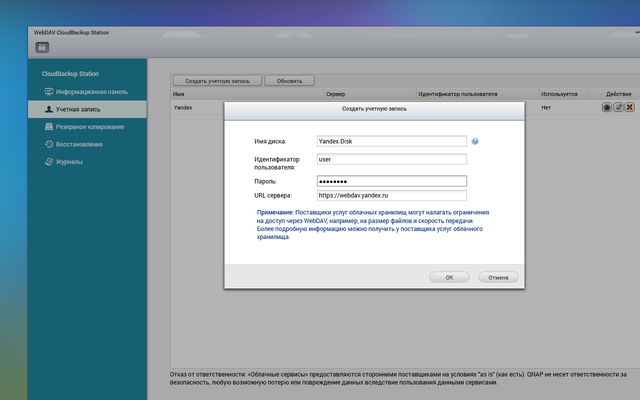Click the URL сервера input field
The height and width of the screenshot is (400, 640).
[x=391, y=195]
